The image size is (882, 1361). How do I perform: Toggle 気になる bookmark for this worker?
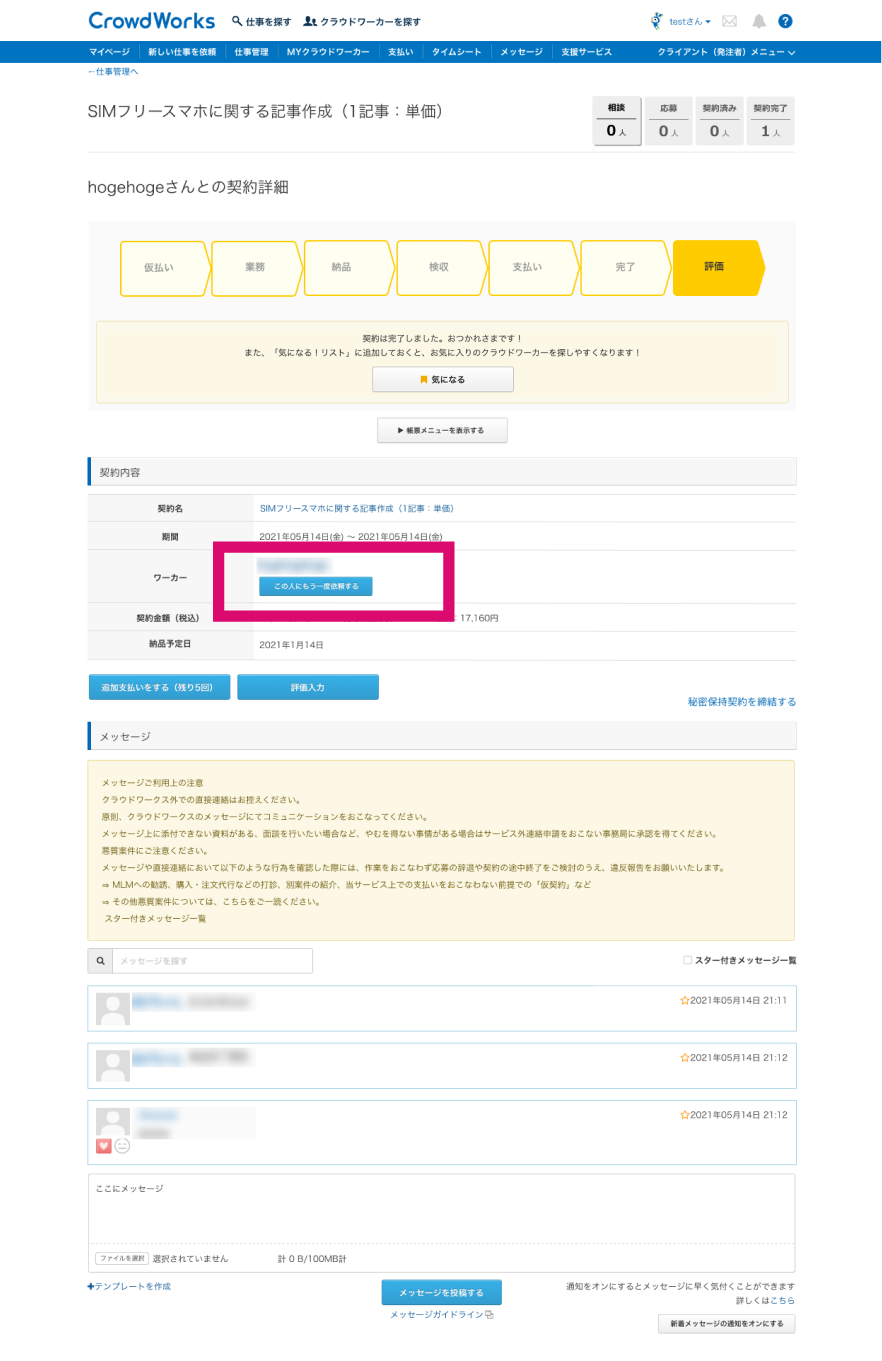tap(442, 380)
